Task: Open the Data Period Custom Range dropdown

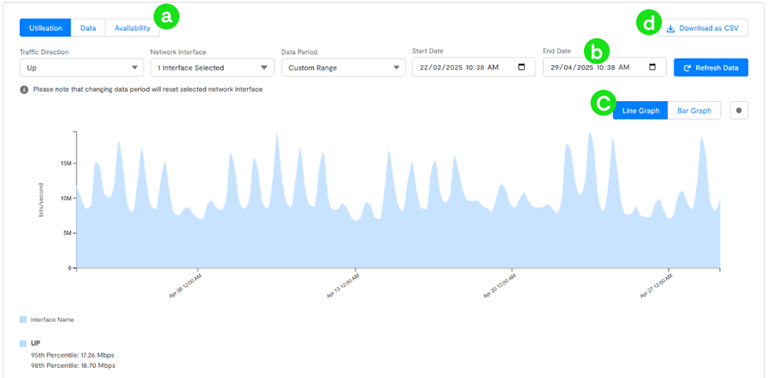Action: [343, 68]
